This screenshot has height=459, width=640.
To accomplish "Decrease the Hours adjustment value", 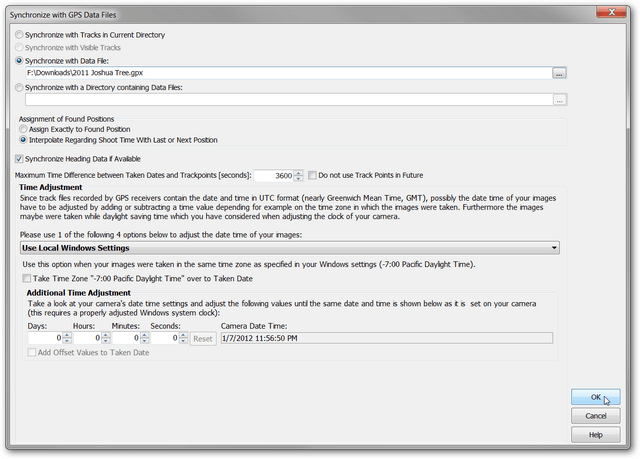I will point(106,341).
